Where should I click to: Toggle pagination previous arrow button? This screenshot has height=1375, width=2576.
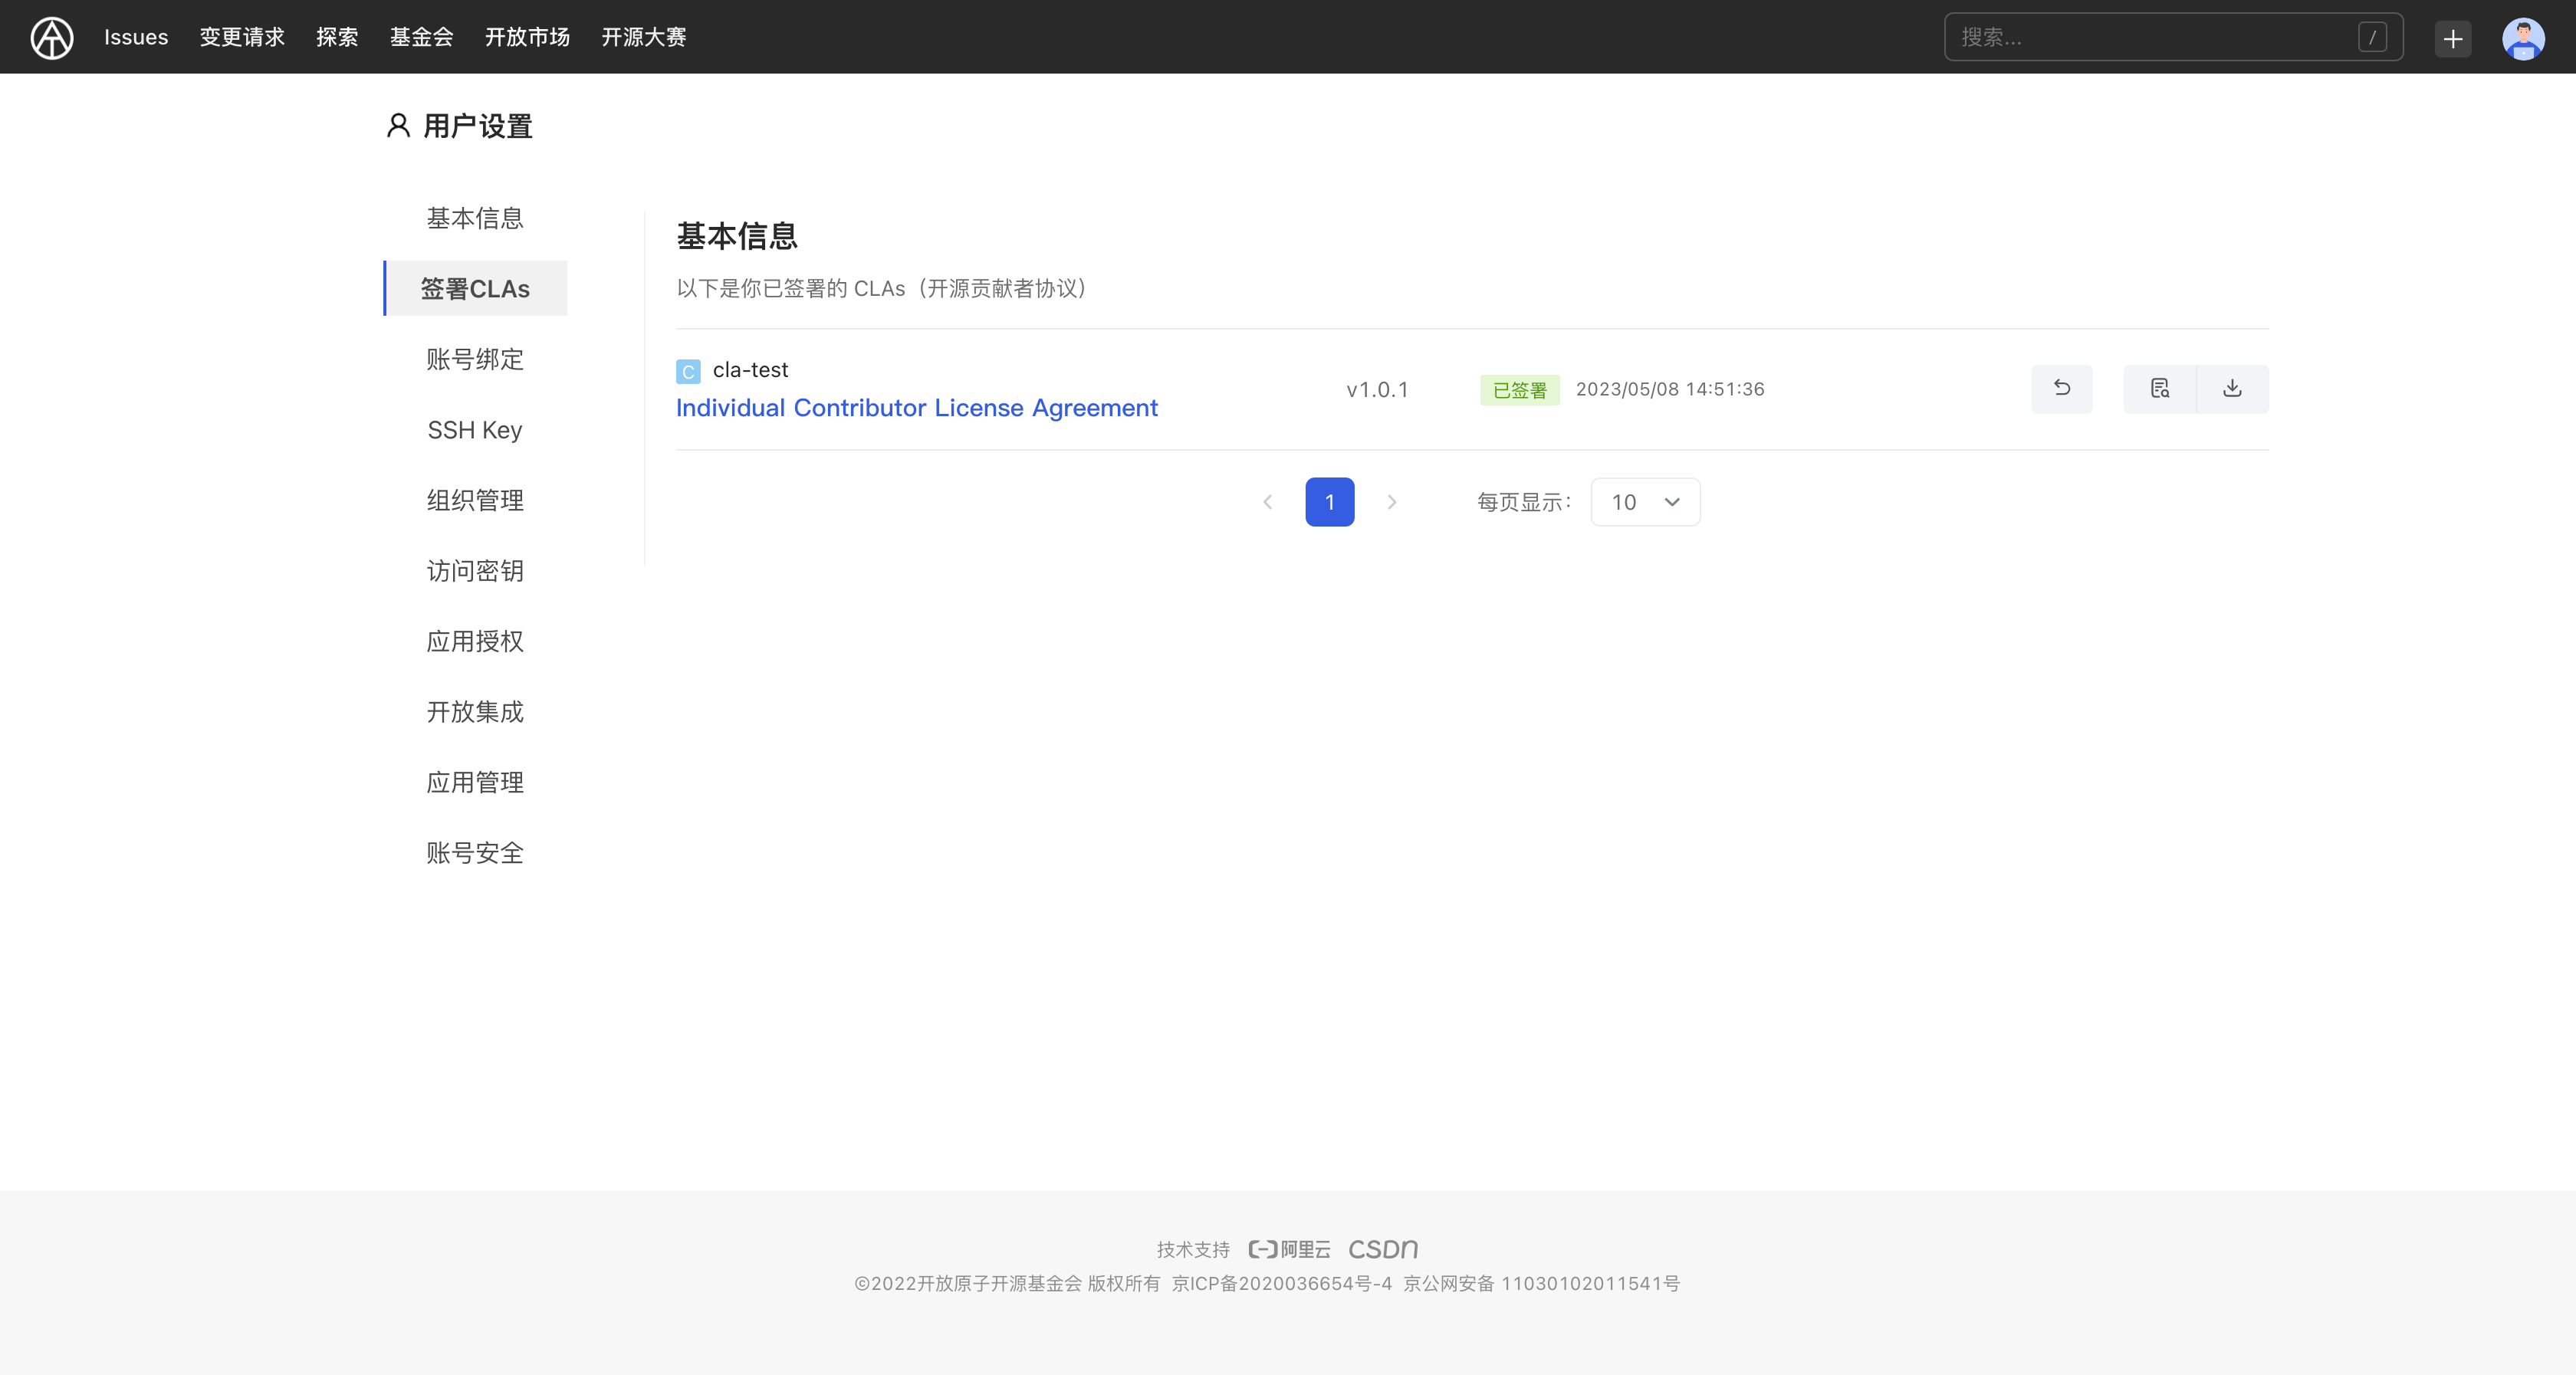point(1267,501)
